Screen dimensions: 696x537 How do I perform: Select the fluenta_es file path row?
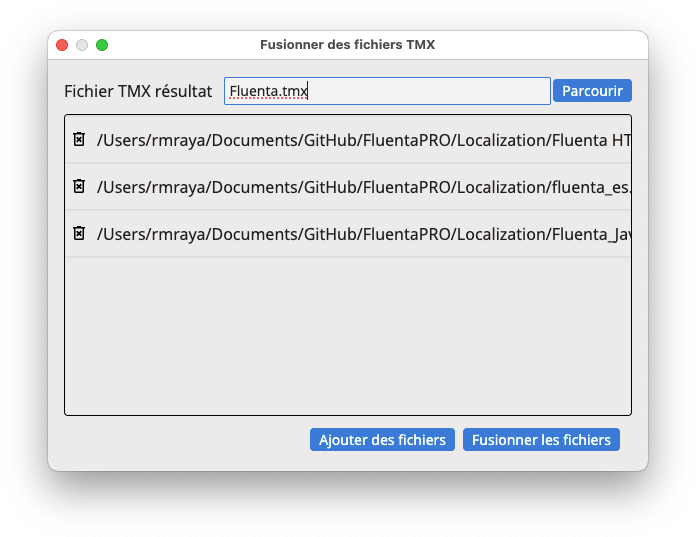tap(348, 187)
